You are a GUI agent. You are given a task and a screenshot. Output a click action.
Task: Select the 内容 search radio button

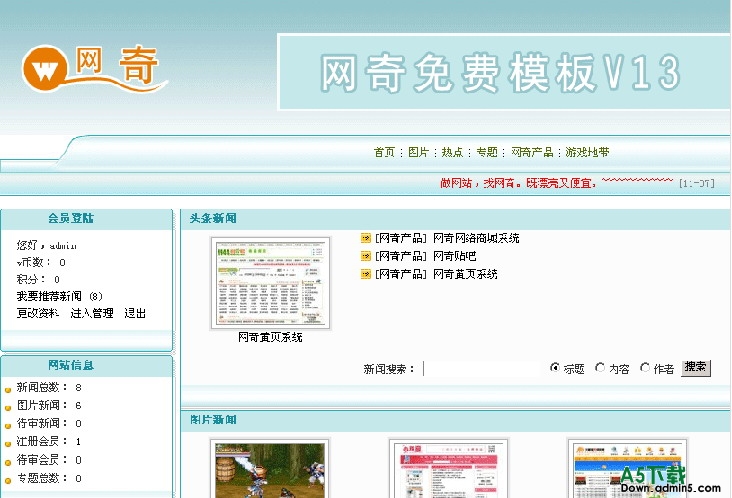600,368
